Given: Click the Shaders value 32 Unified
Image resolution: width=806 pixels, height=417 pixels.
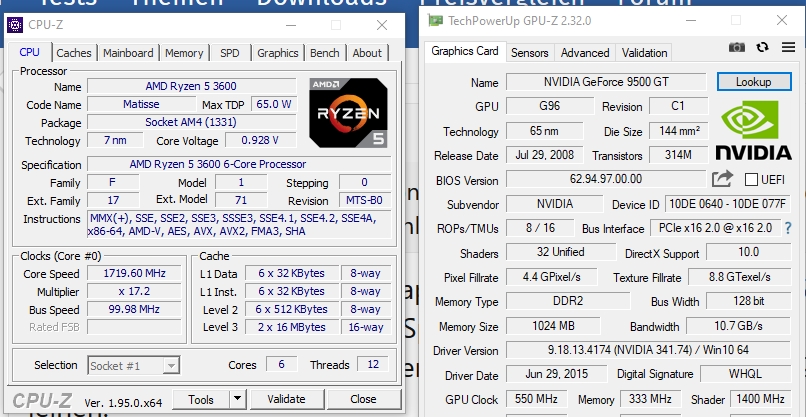Looking at the screenshot, I should pos(561,252).
